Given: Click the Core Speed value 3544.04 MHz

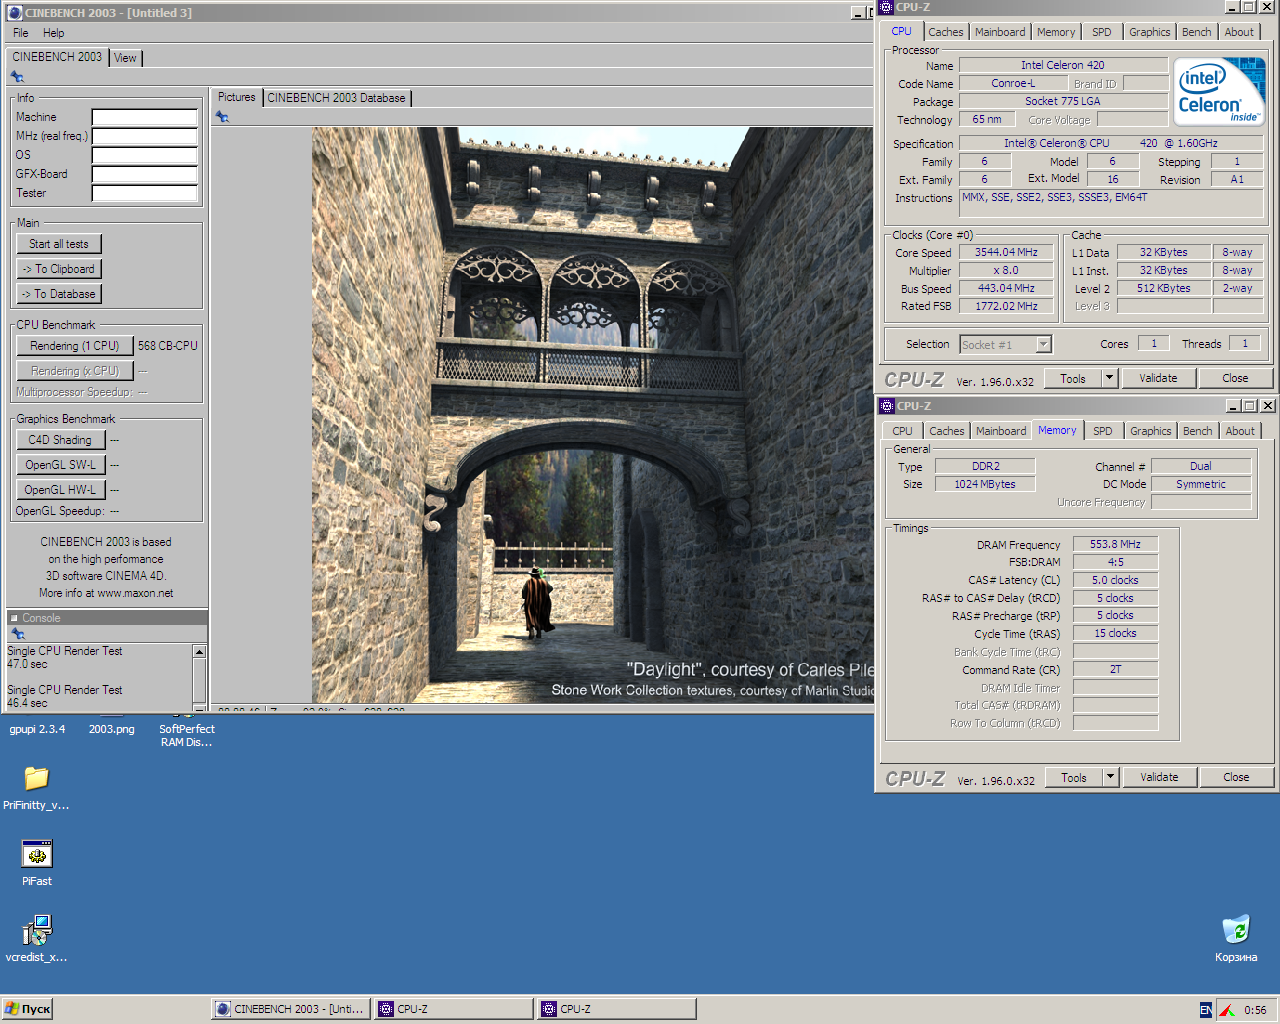Looking at the screenshot, I should pyautogui.click(x=1006, y=253).
